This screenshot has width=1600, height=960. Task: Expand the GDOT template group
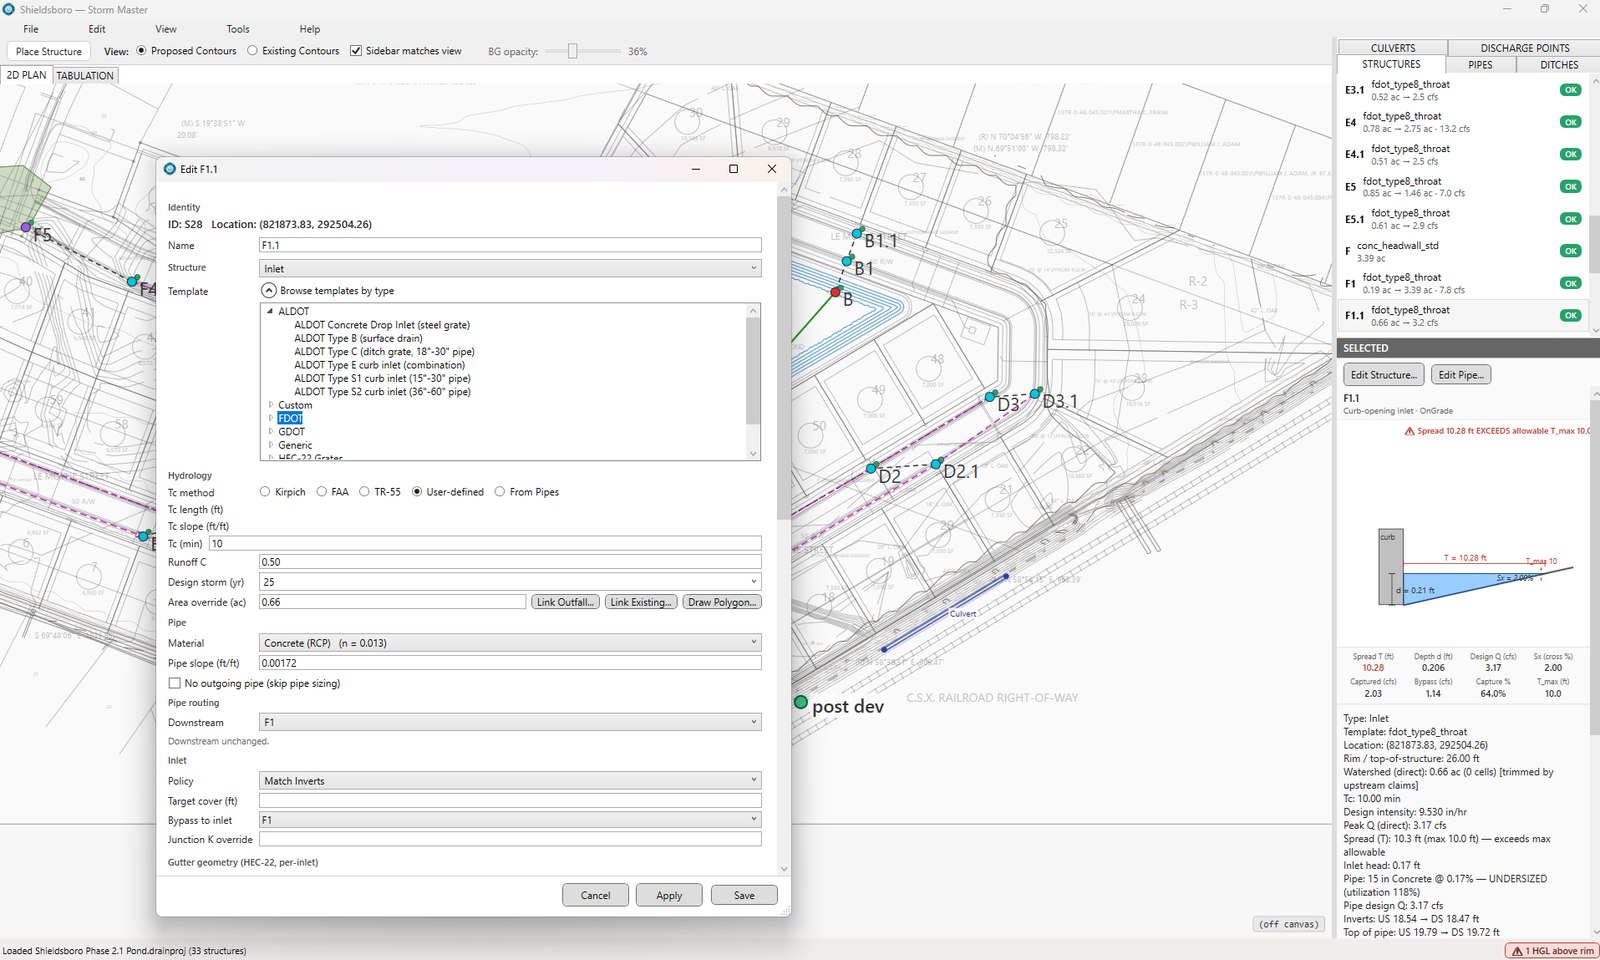point(270,432)
